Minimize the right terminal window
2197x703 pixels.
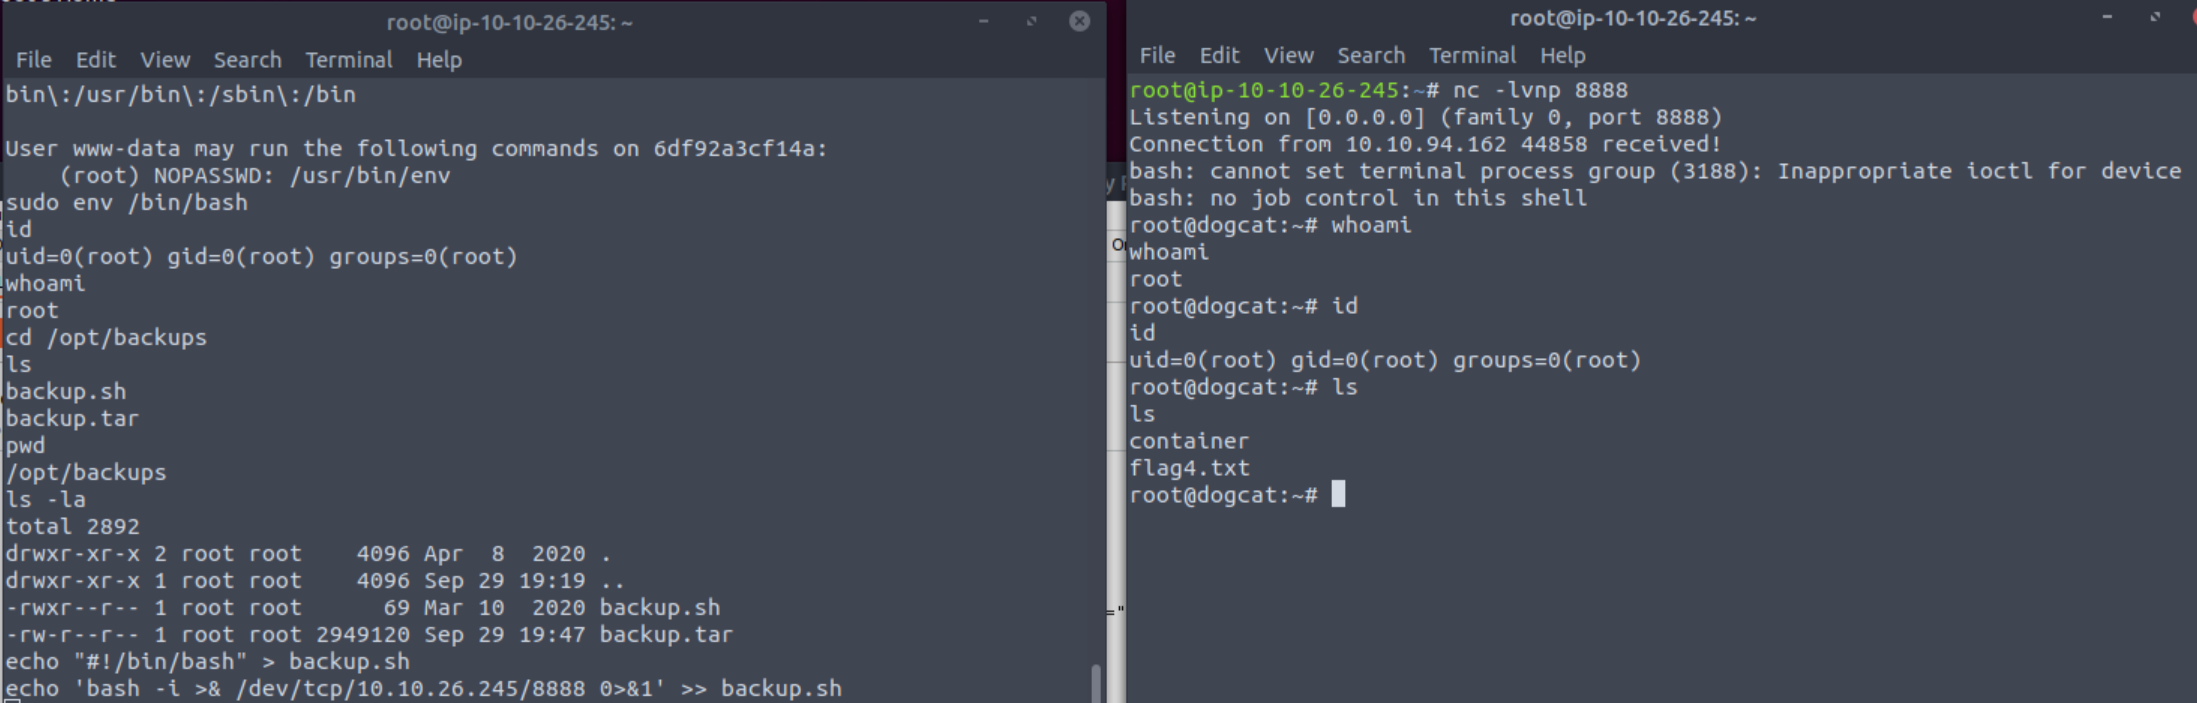pos(2107,17)
